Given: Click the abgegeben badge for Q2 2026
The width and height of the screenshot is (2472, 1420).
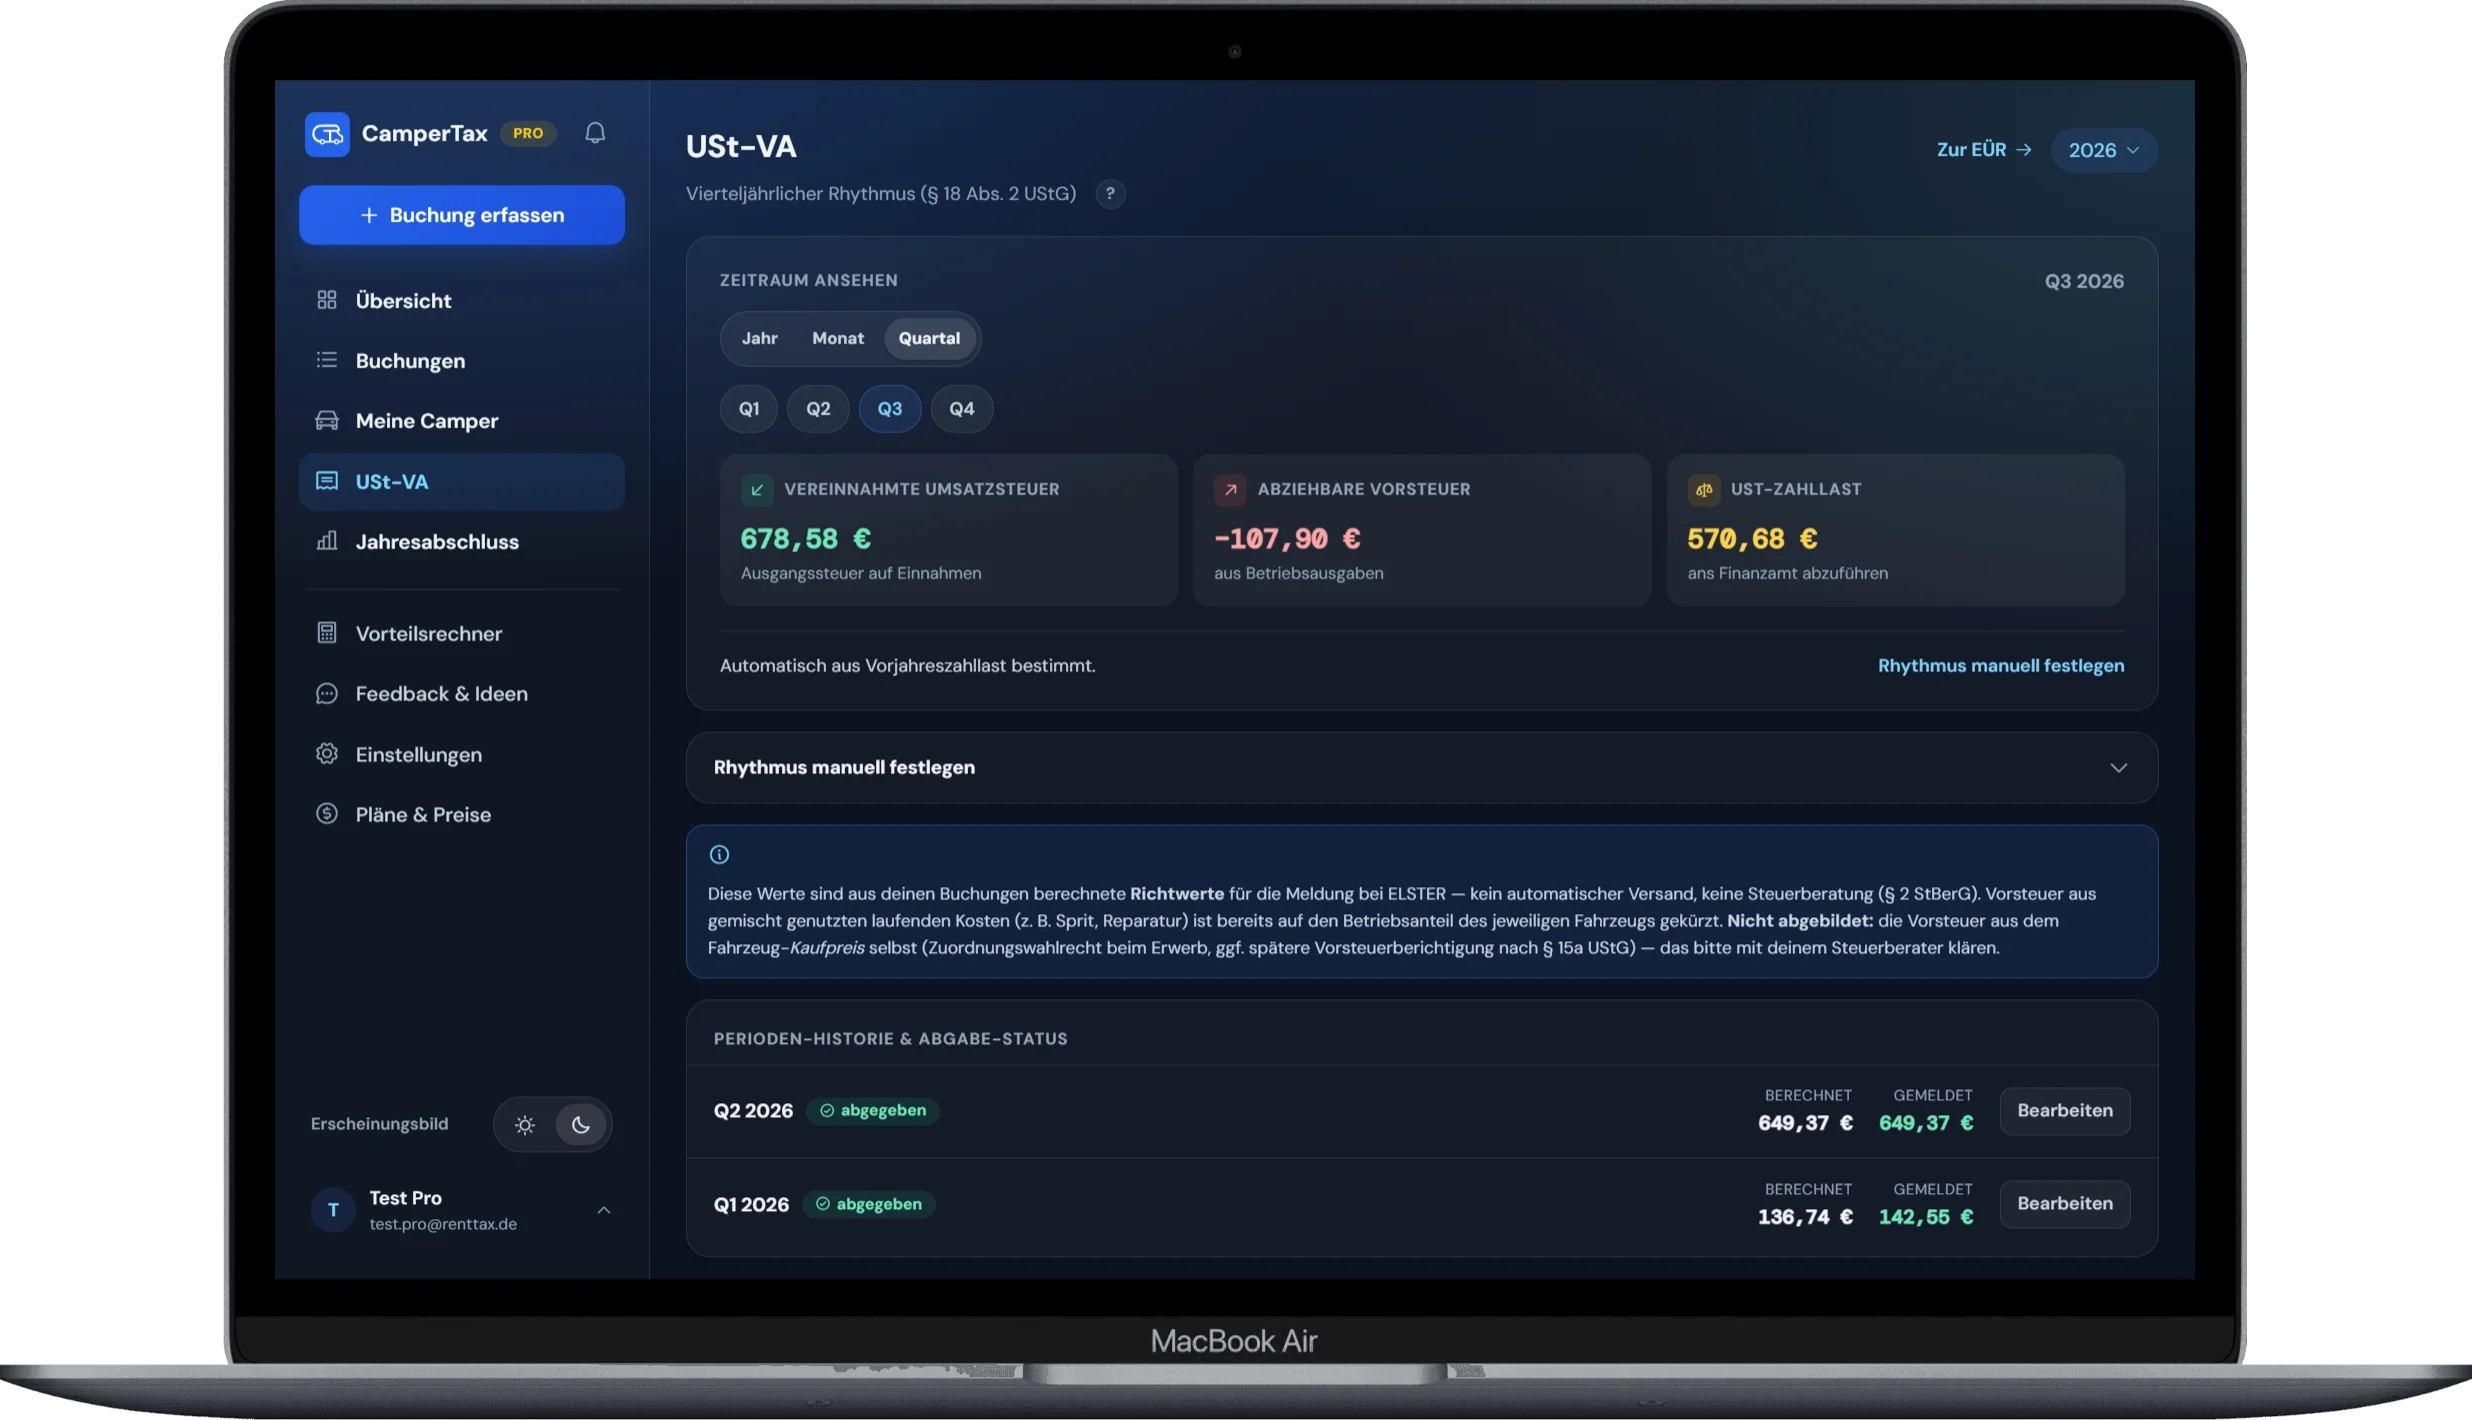Looking at the screenshot, I should coord(873,1111).
